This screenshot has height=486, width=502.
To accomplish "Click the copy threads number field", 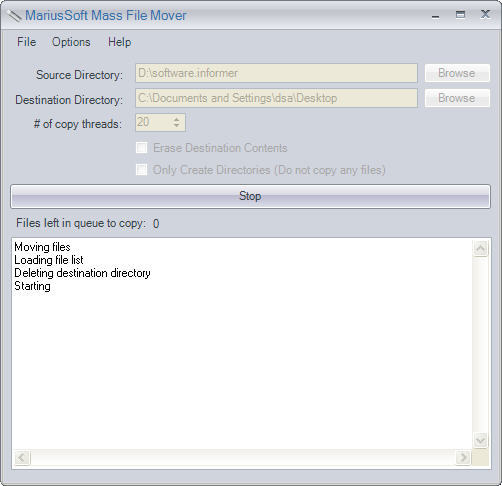I will coord(160,122).
